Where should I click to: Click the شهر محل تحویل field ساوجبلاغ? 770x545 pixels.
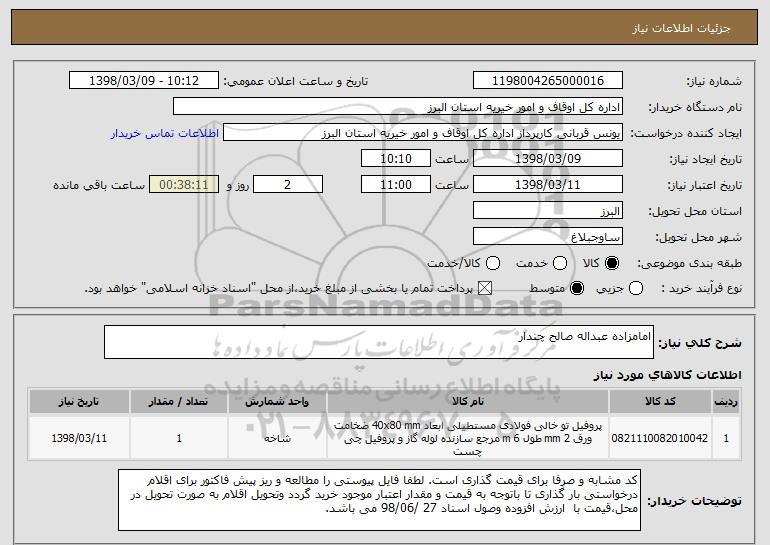[x=548, y=237]
